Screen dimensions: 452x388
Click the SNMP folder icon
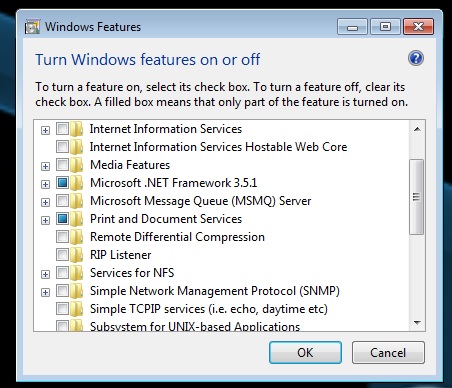(x=76, y=291)
